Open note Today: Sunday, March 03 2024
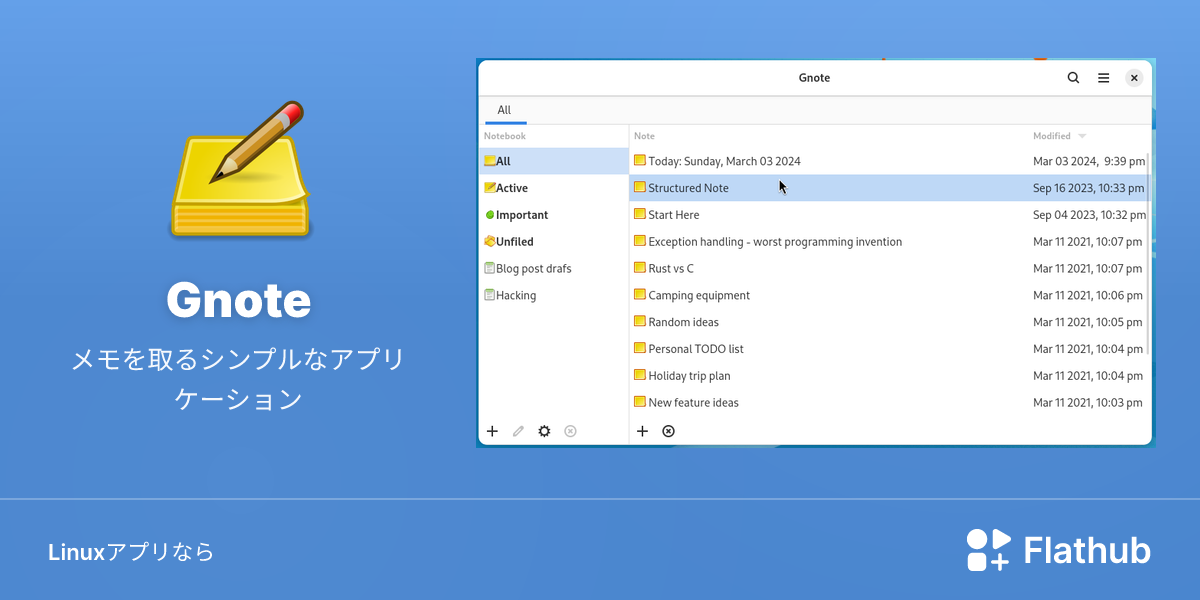This screenshot has height=600, width=1200. [724, 161]
